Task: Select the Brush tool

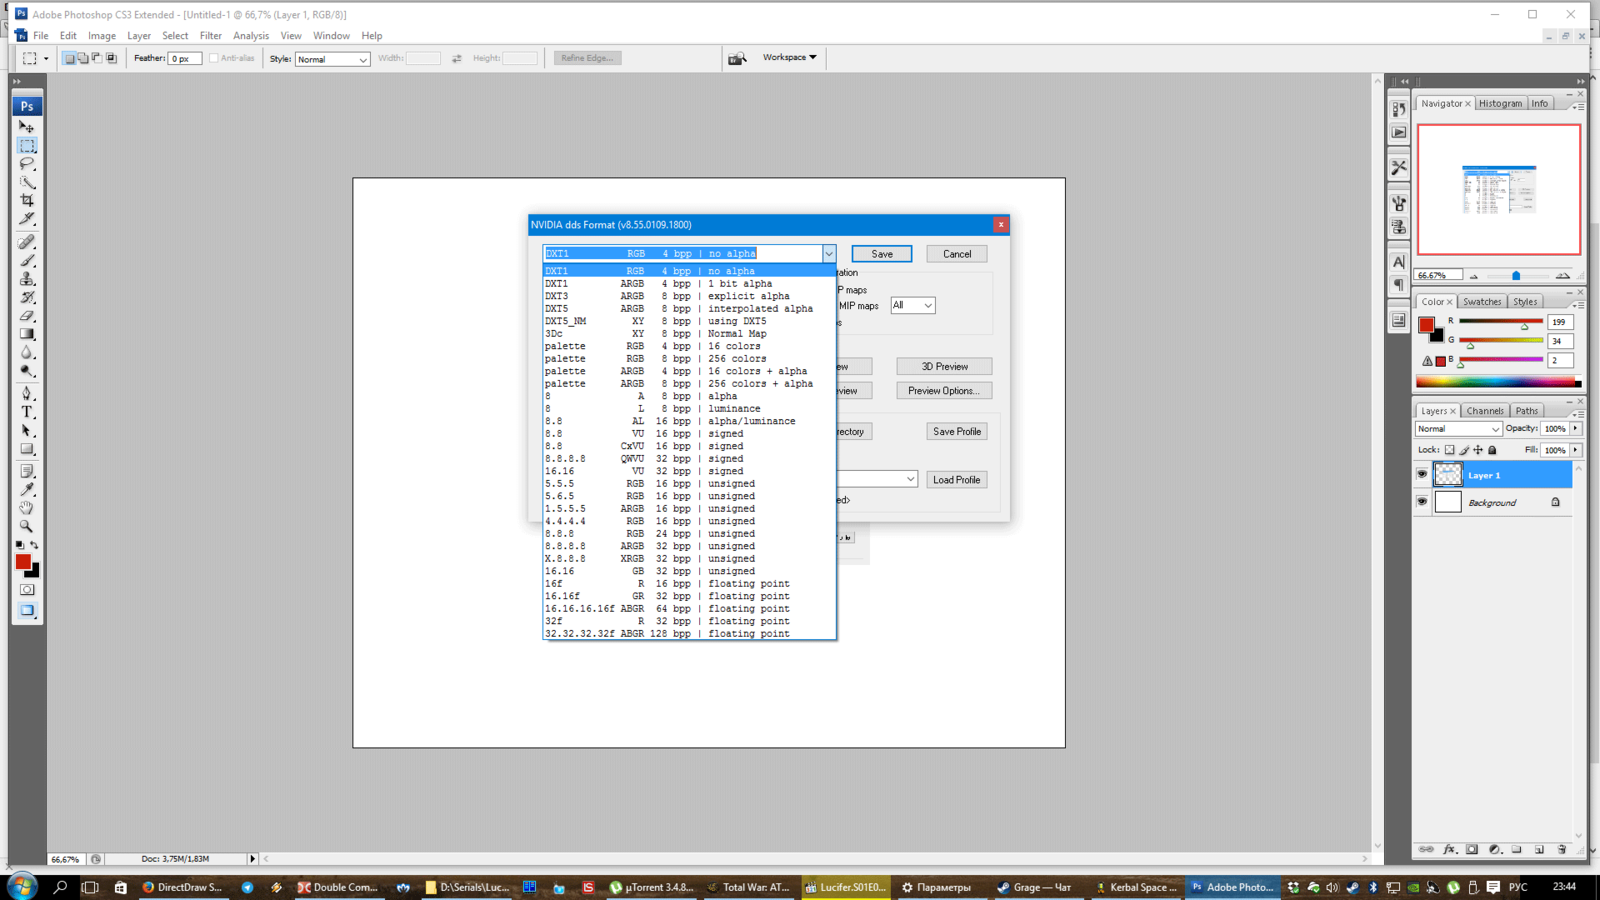Action: coord(27,261)
